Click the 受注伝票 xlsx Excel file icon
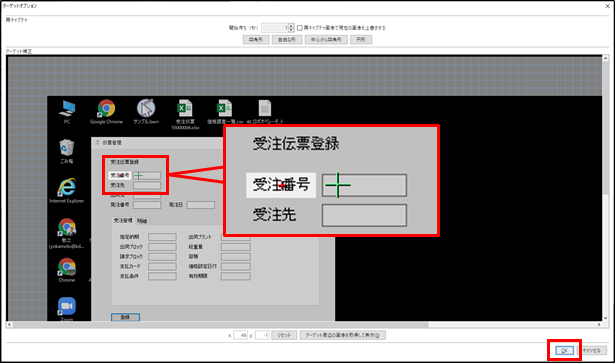The image size is (615, 363). tap(185, 109)
